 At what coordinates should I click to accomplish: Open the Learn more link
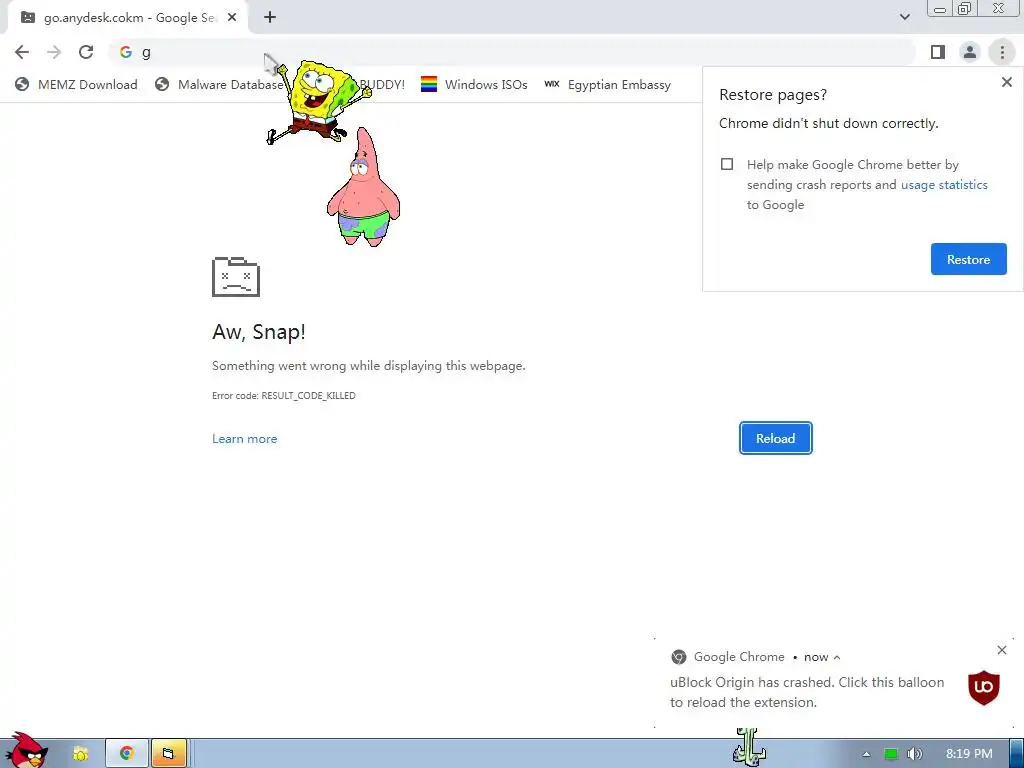pyautogui.click(x=244, y=439)
